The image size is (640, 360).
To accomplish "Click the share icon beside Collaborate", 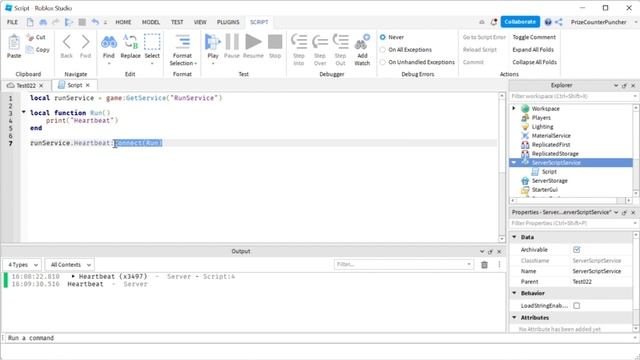I will coord(558,22).
